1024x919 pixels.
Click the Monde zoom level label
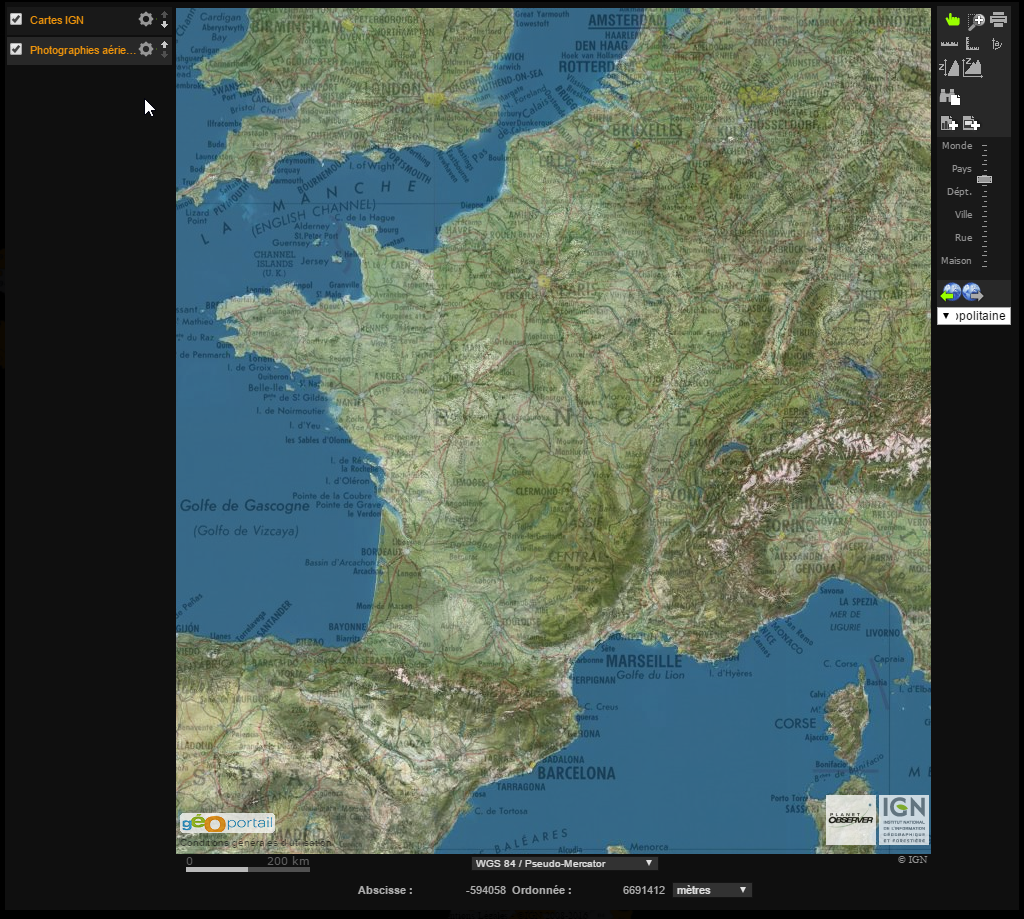click(x=958, y=145)
